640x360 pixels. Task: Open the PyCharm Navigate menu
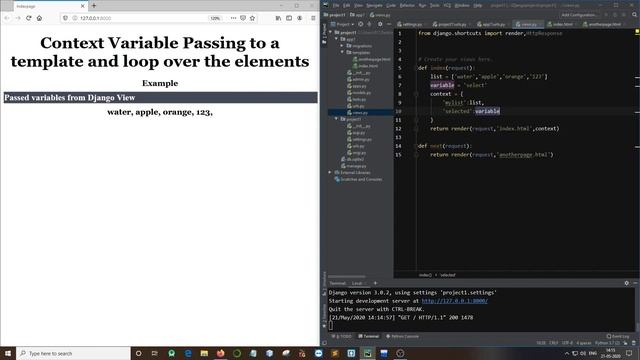(x=374, y=5)
